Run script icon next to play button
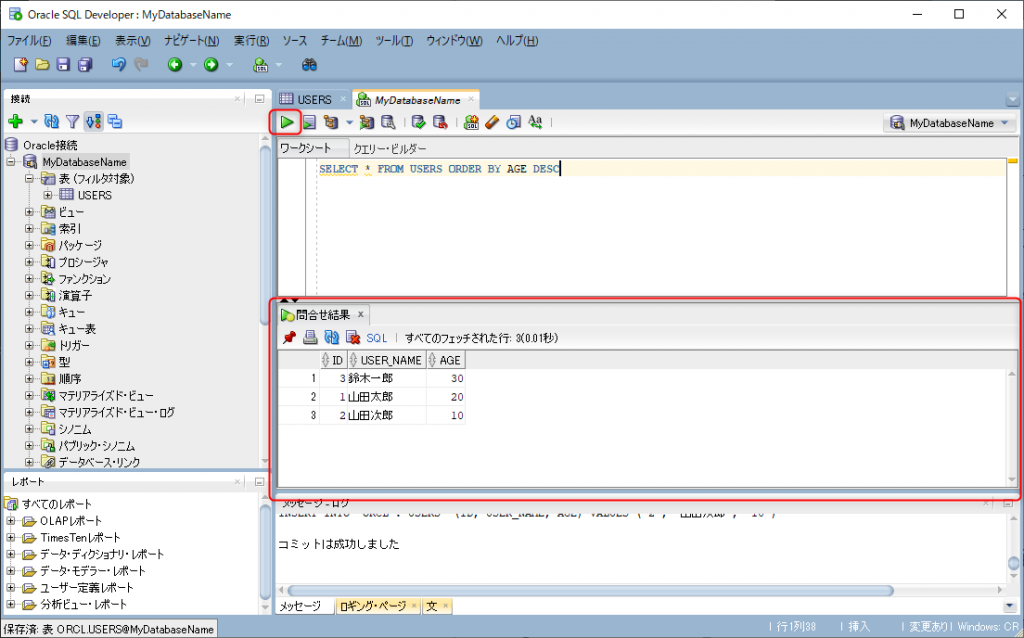 coord(309,122)
